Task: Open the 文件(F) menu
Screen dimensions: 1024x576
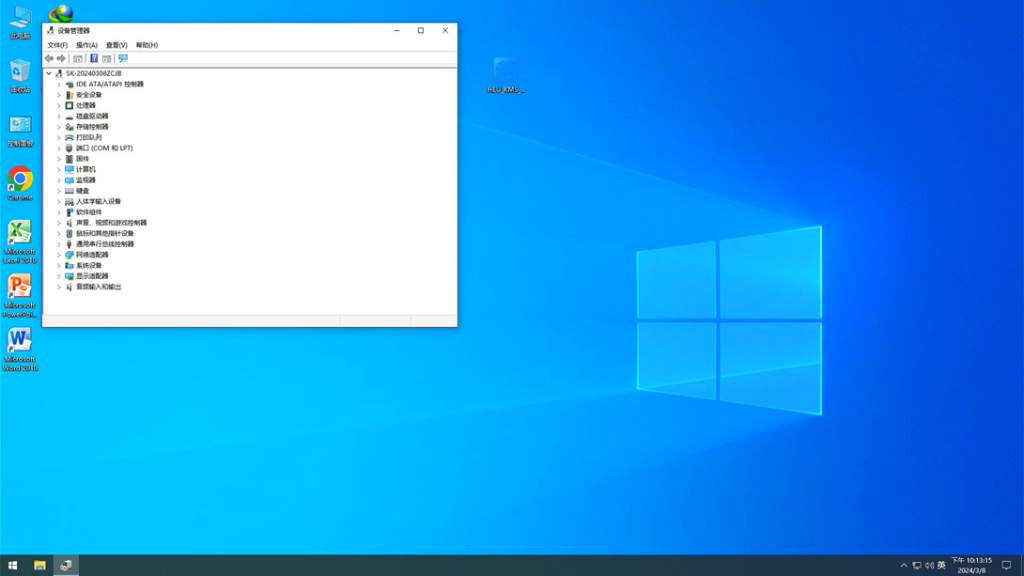Action: click(57, 45)
